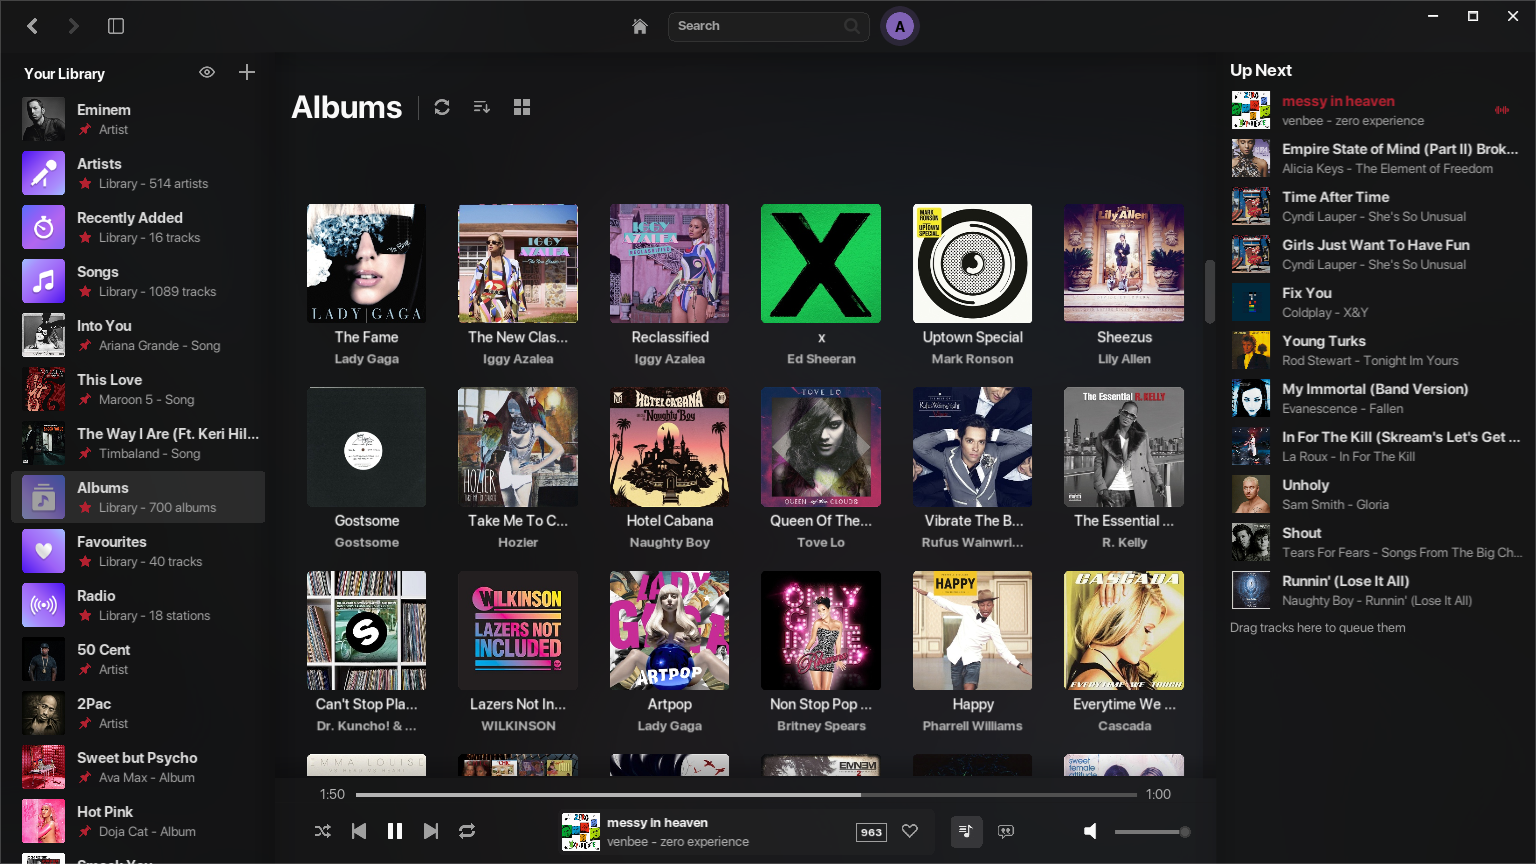Refresh the Albums list
1536x864 pixels.
click(442, 107)
